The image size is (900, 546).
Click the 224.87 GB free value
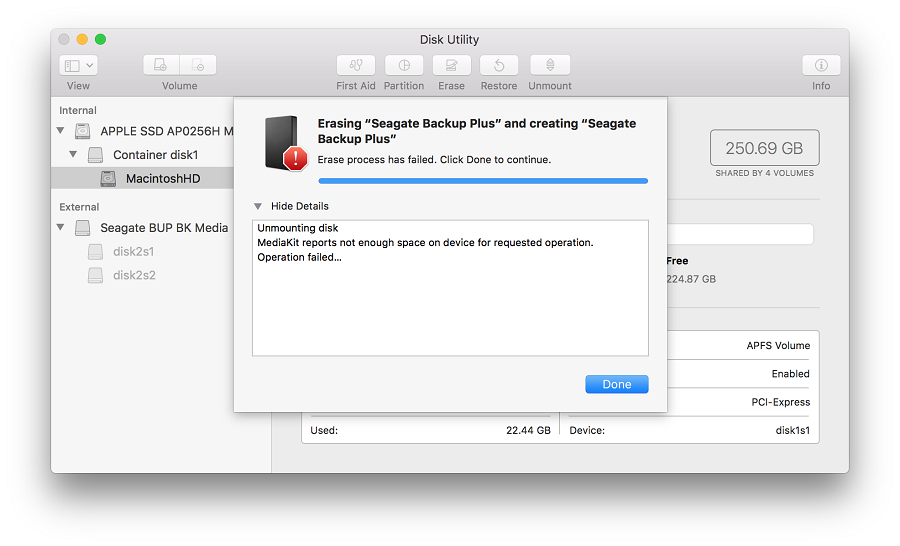(x=691, y=279)
